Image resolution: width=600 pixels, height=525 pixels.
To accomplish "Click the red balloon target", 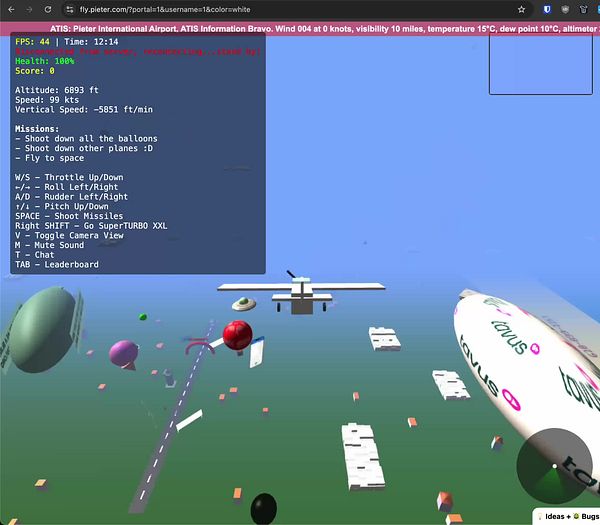I will click(238, 335).
